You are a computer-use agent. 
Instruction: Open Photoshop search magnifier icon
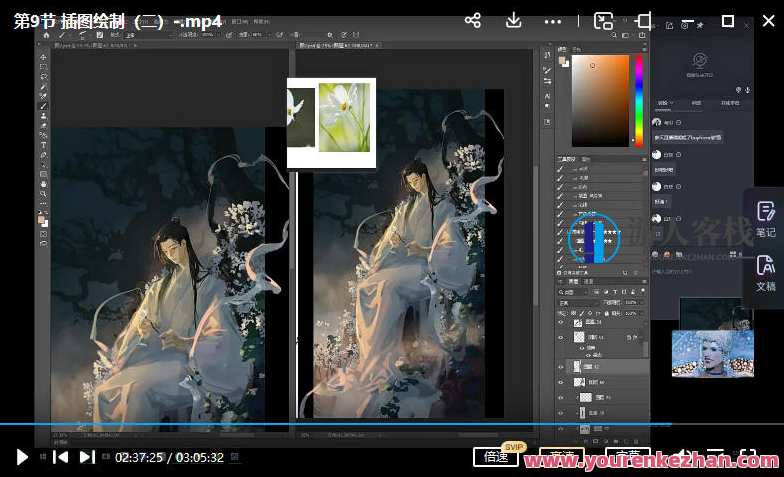614,35
